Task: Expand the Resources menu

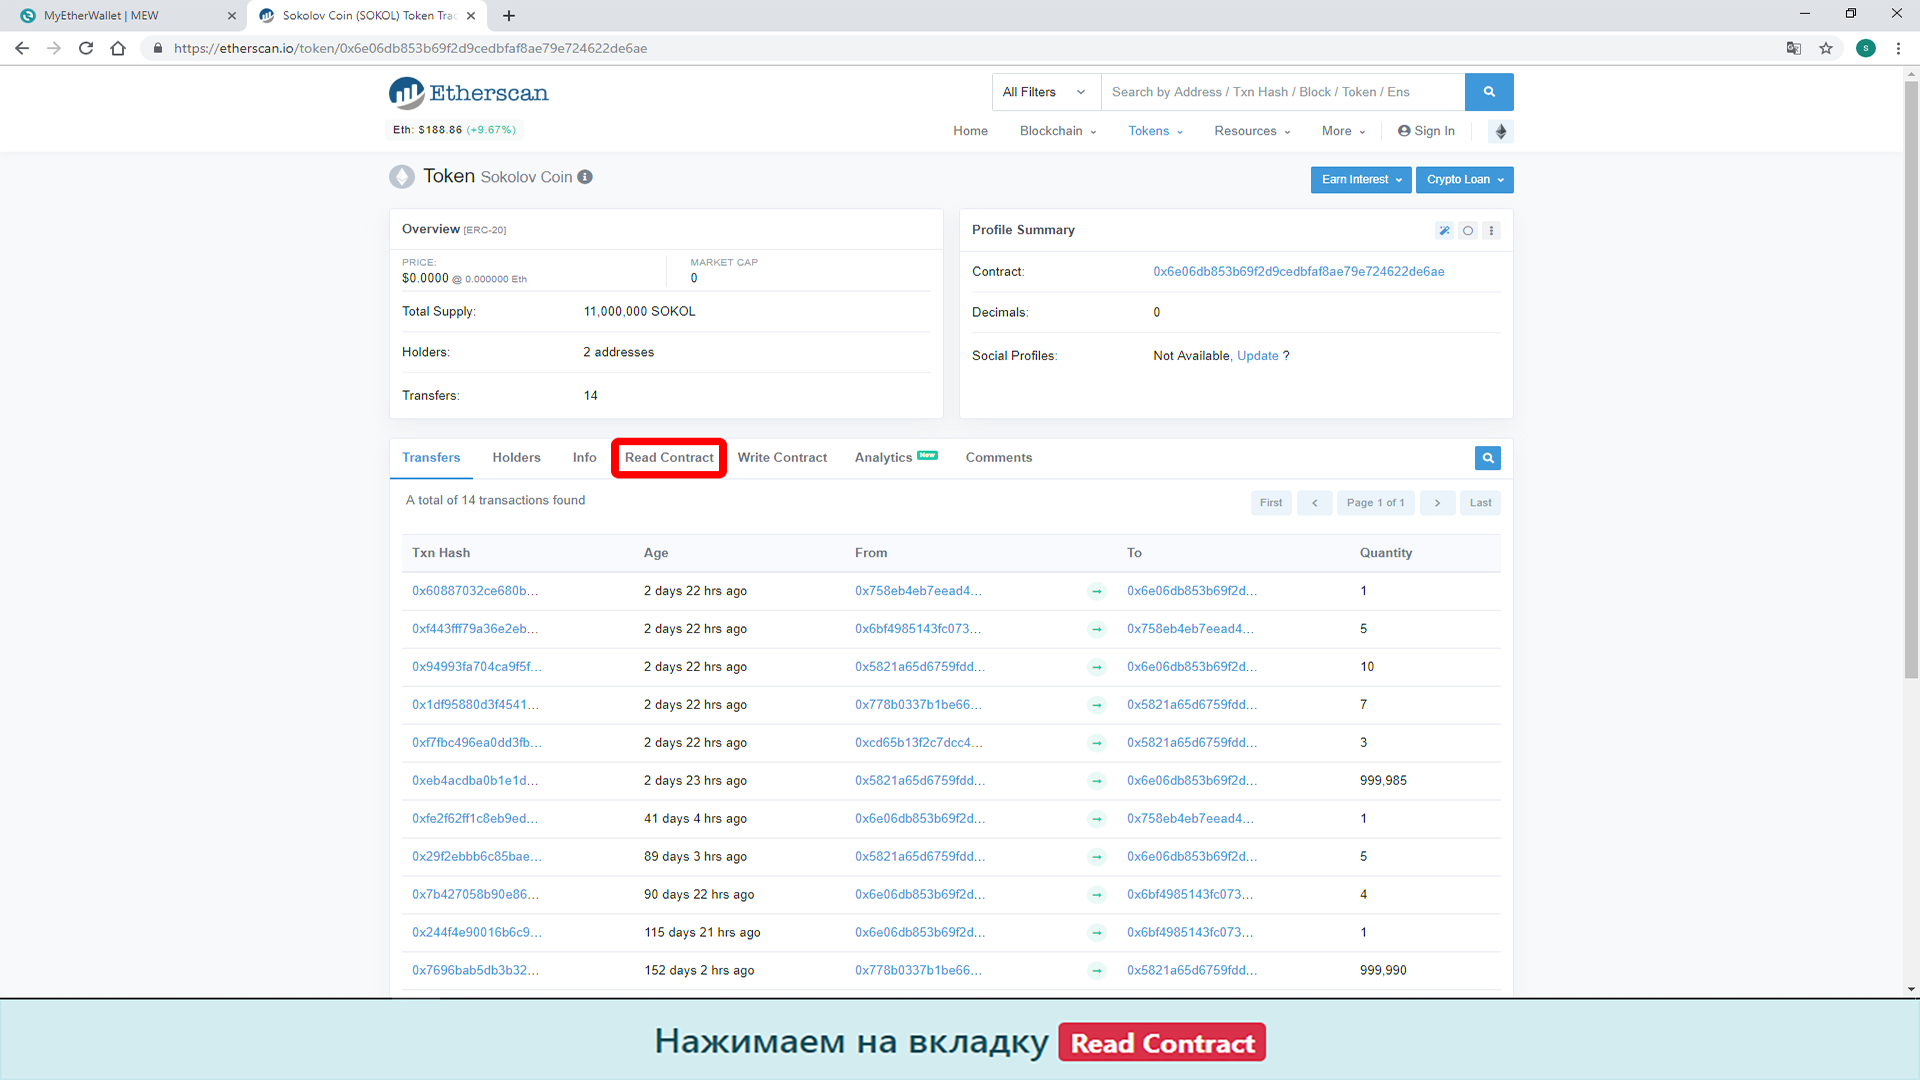Action: tap(1252, 131)
